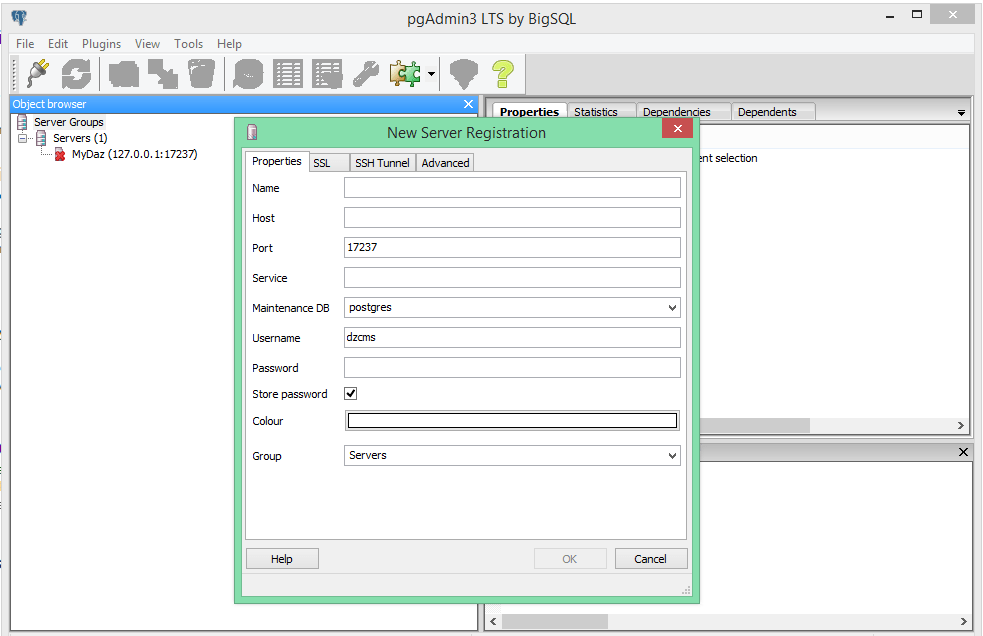The width and height of the screenshot is (983, 636).
Task: Close the Object browser panel
Action: click(468, 104)
